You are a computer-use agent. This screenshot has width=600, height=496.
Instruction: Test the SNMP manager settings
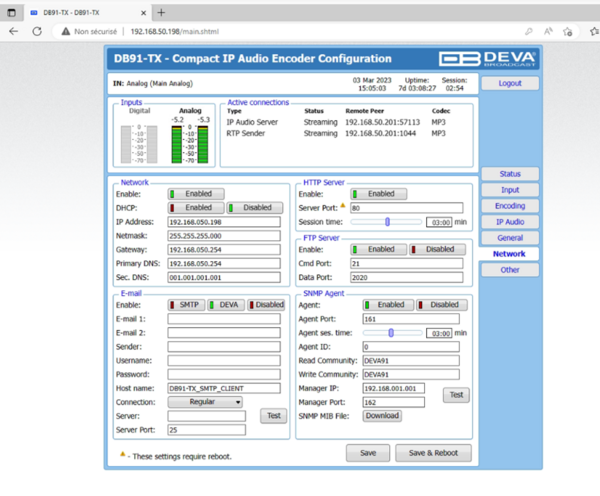tap(456, 395)
